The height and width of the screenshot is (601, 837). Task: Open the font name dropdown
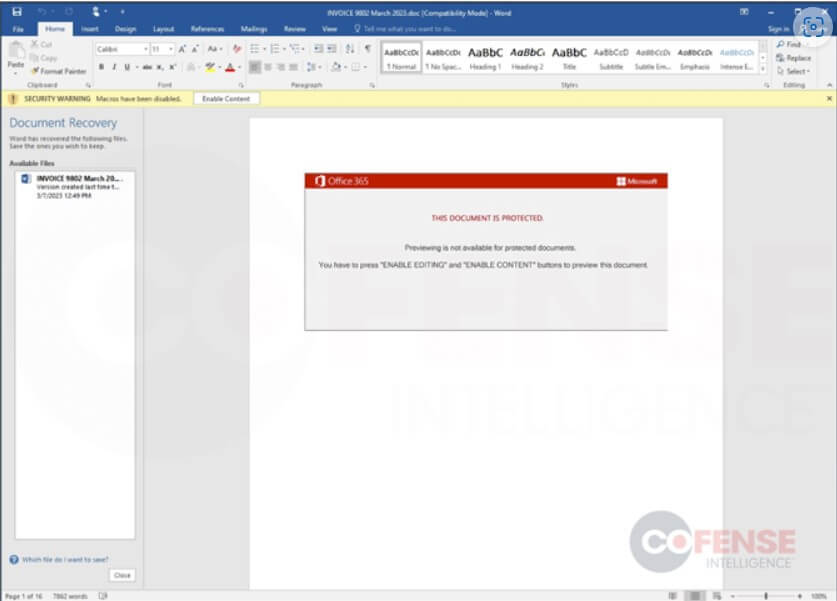146,49
